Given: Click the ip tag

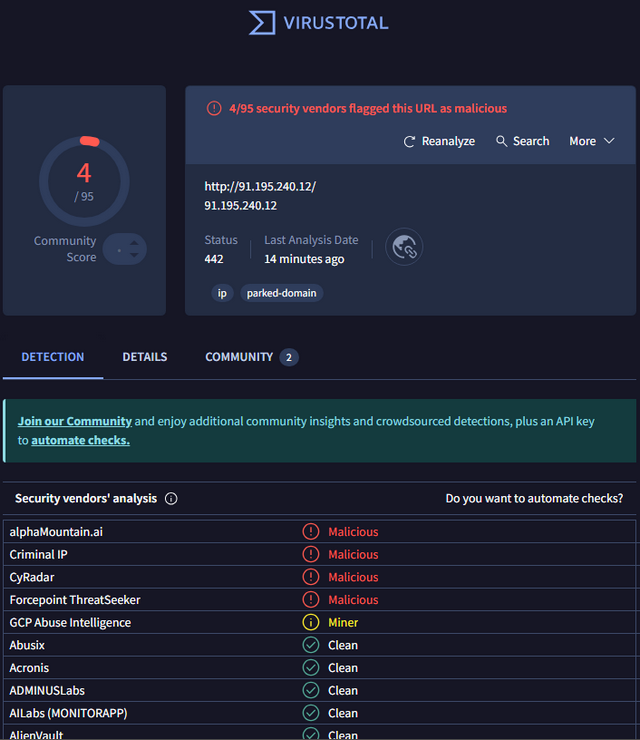Looking at the screenshot, I should click(x=222, y=293).
